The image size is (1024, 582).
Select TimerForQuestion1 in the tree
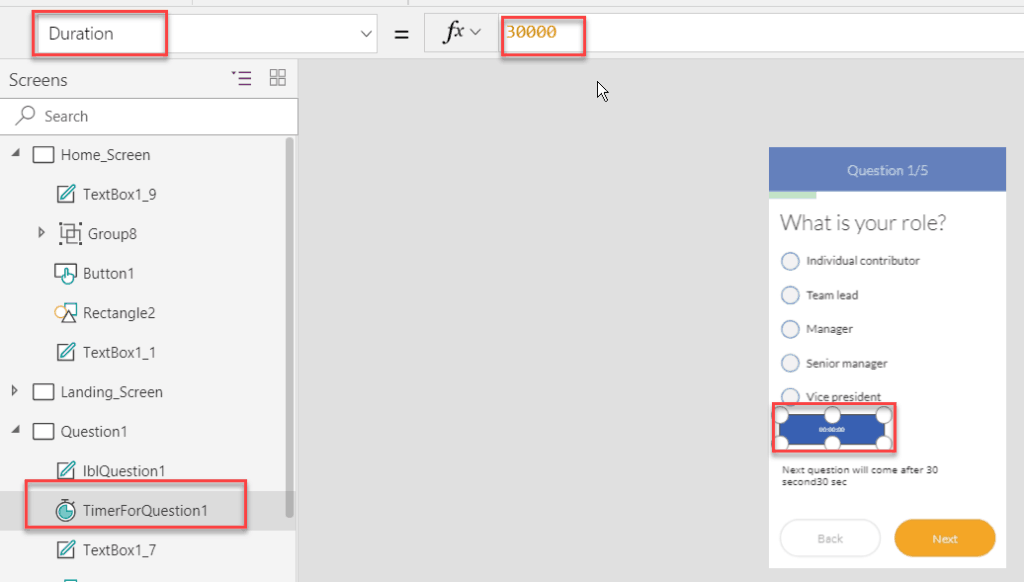point(145,510)
